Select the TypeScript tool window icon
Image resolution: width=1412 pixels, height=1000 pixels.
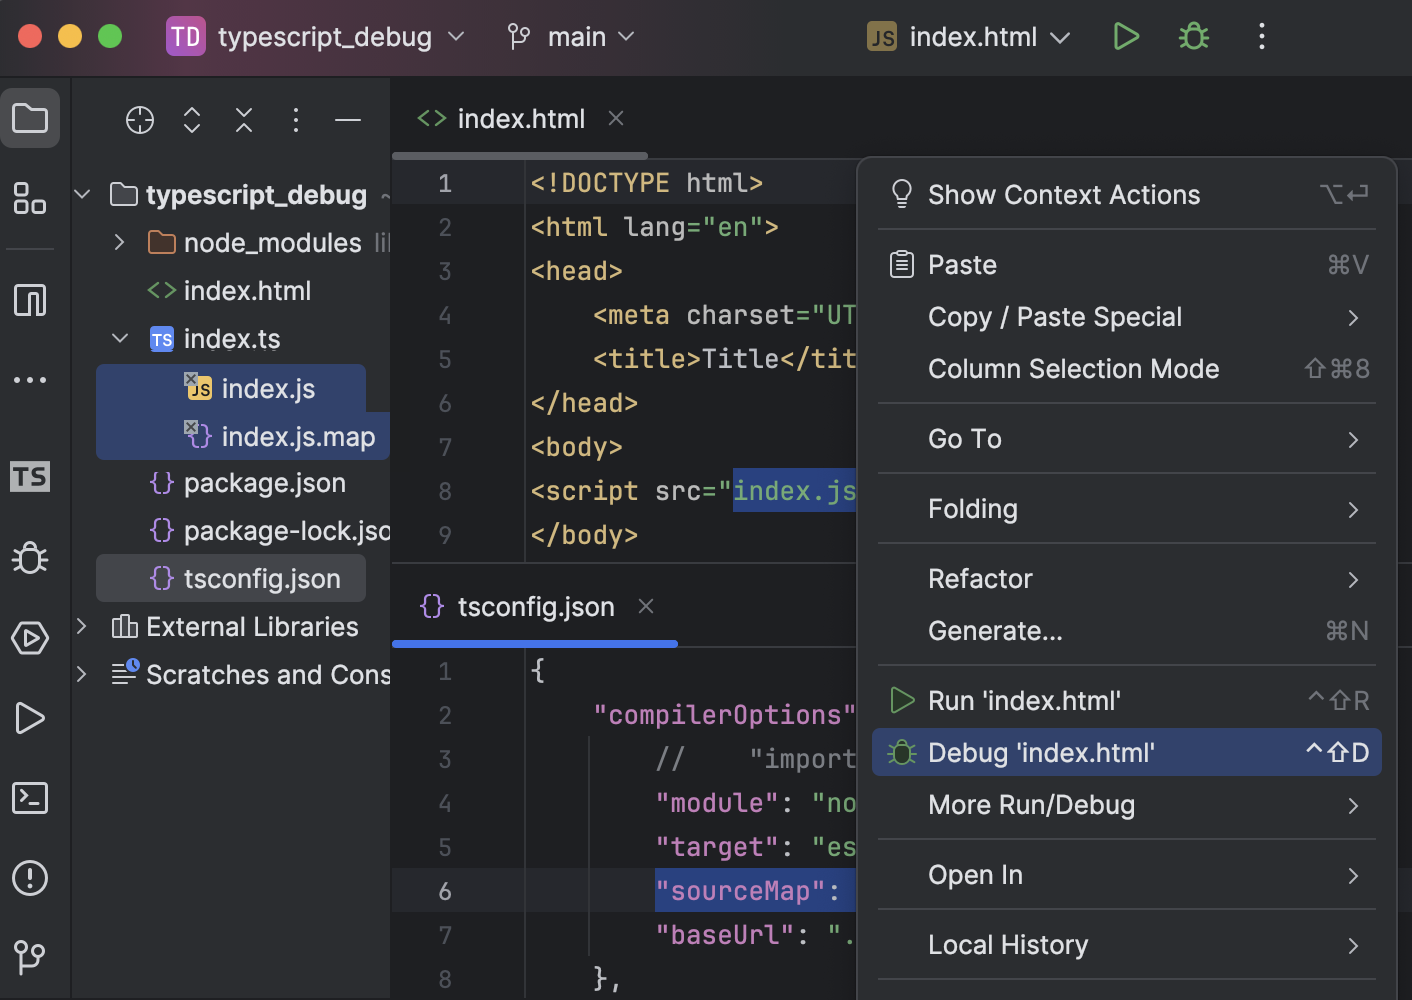click(29, 477)
